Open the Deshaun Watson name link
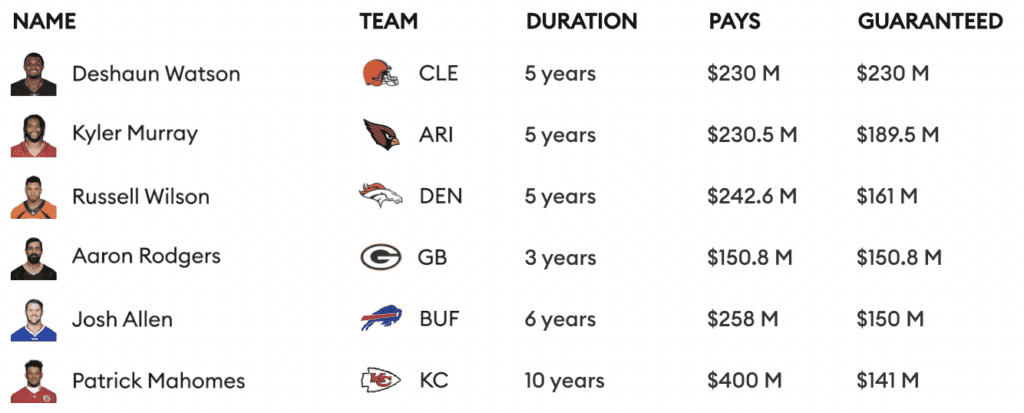1024x413 pixels. tap(156, 73)
